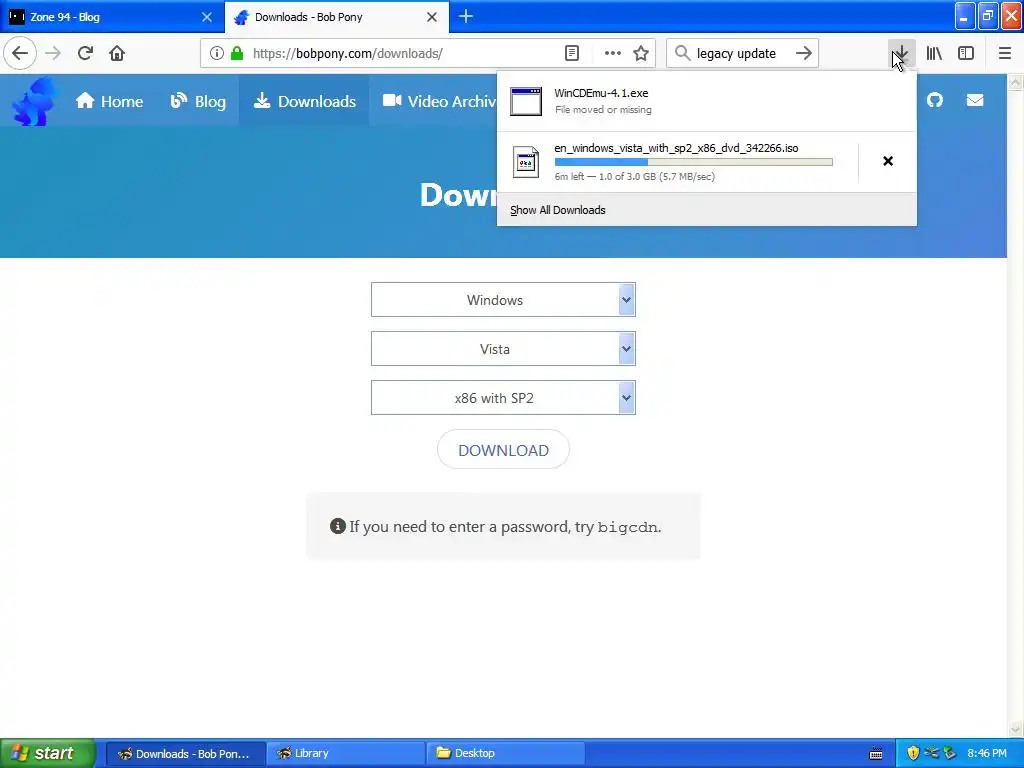Screen dimensions: 1024x768
Task: Click the Bob Pony site logo
Action: tap(34, 101)
